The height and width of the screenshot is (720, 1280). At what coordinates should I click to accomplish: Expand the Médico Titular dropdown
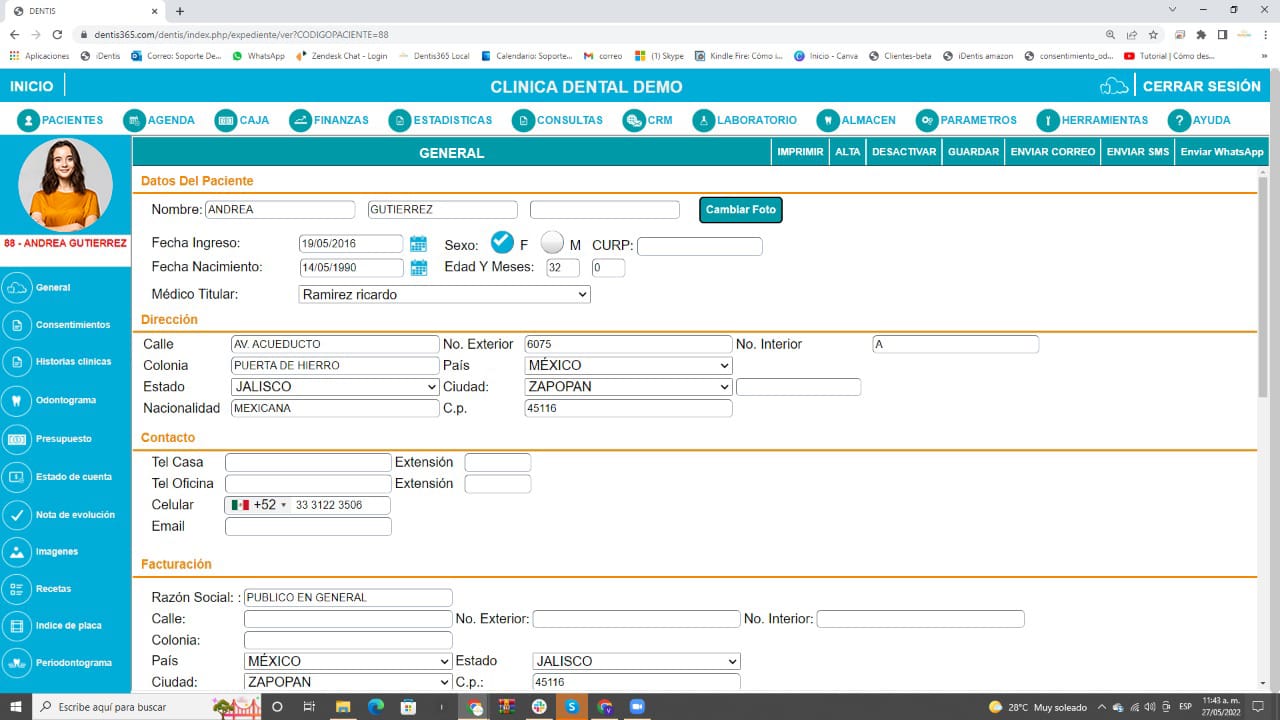(444, 295)
